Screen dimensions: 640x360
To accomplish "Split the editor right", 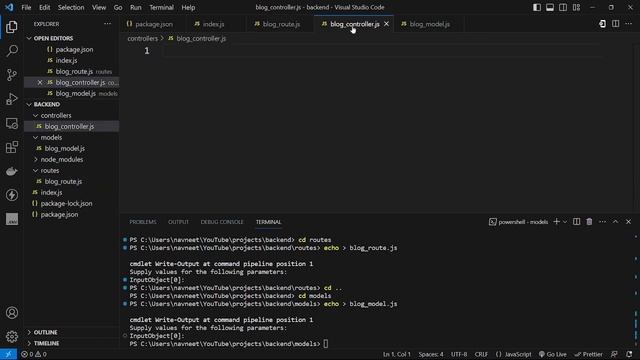I will tap(616, 24).
